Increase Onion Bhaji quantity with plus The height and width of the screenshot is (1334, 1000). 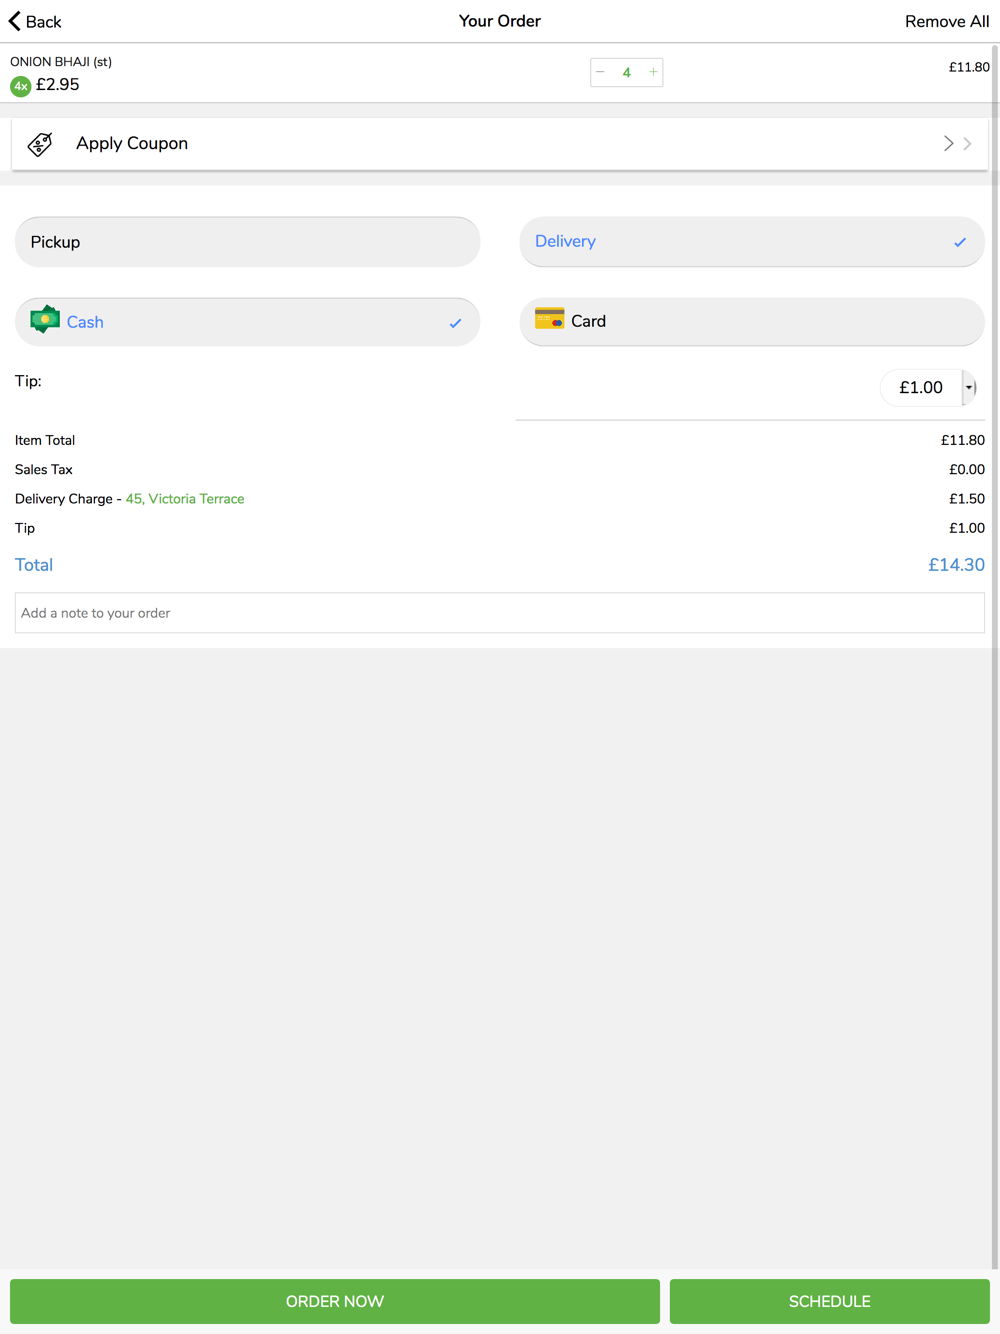coord(653,72)
